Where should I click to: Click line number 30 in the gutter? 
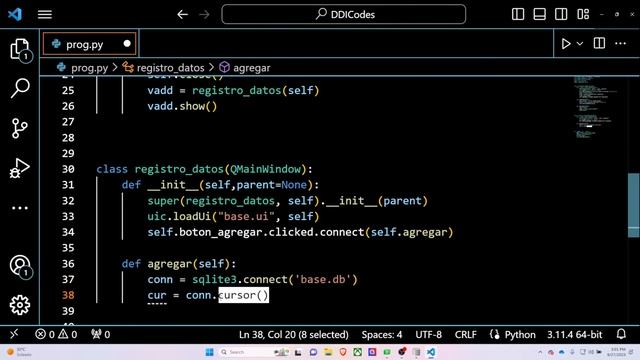68,169
